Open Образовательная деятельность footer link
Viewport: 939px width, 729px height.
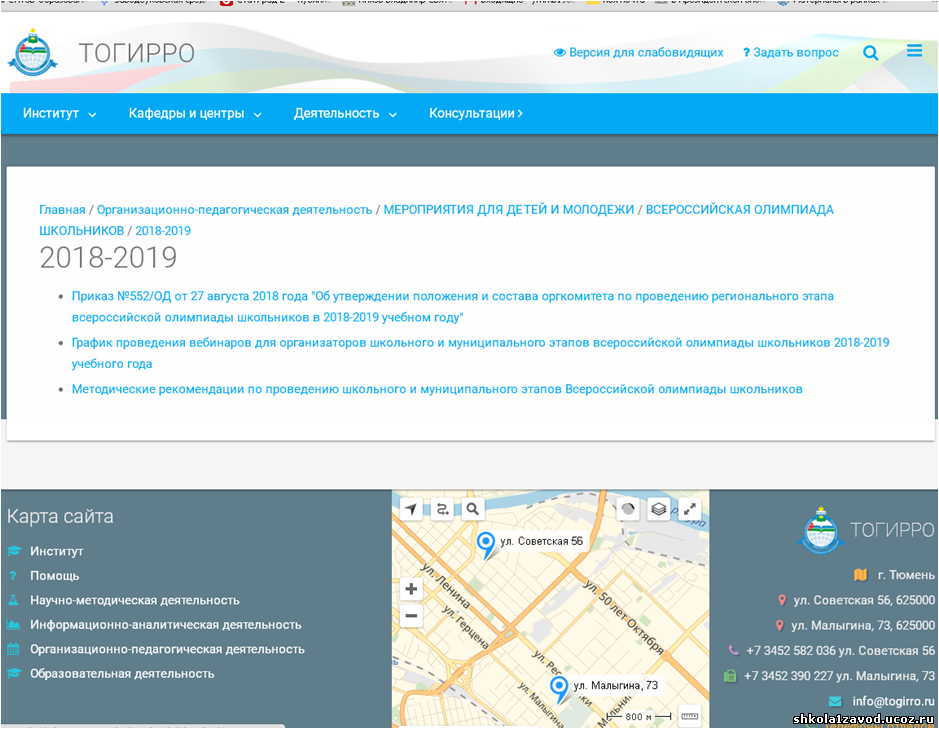(122, 674)
